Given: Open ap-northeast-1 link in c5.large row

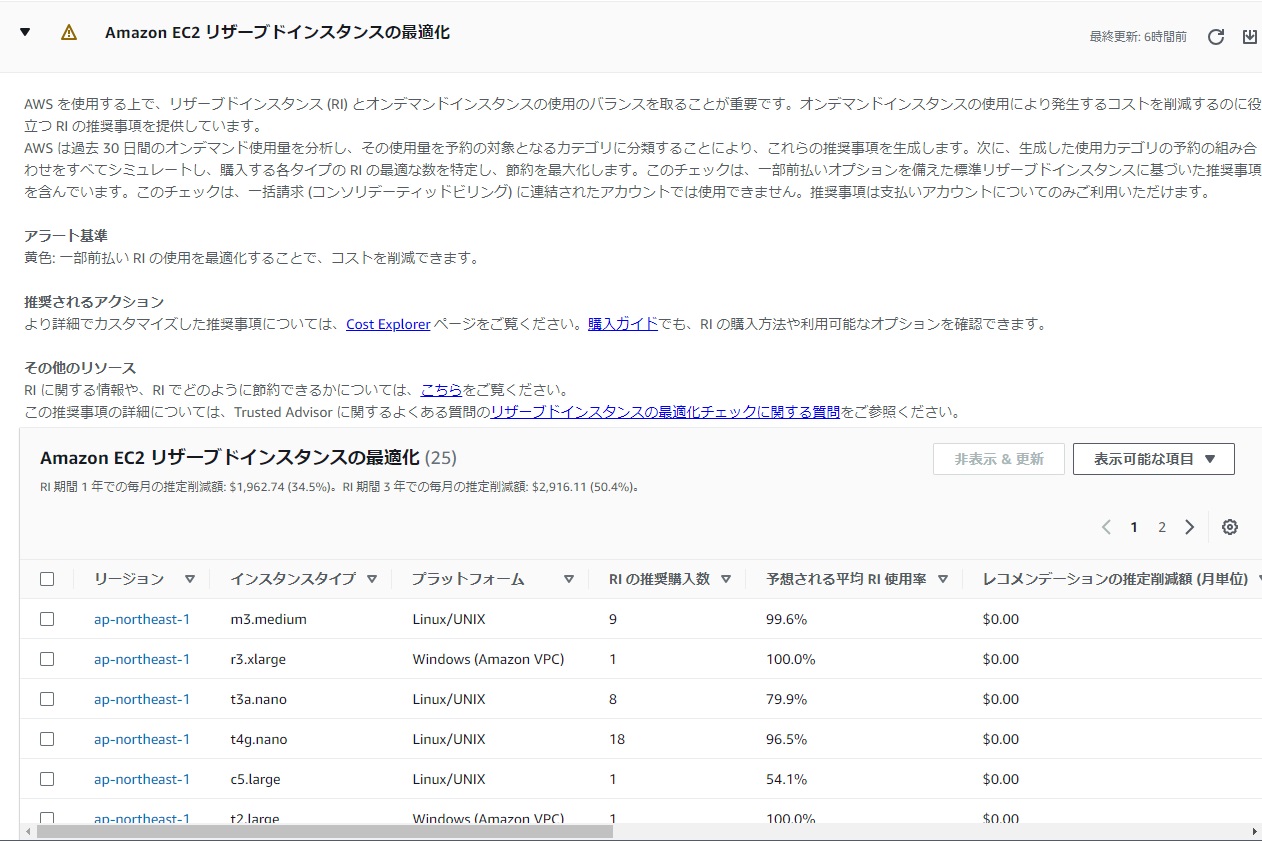Looking at the screenshot, I should point(142,779).
